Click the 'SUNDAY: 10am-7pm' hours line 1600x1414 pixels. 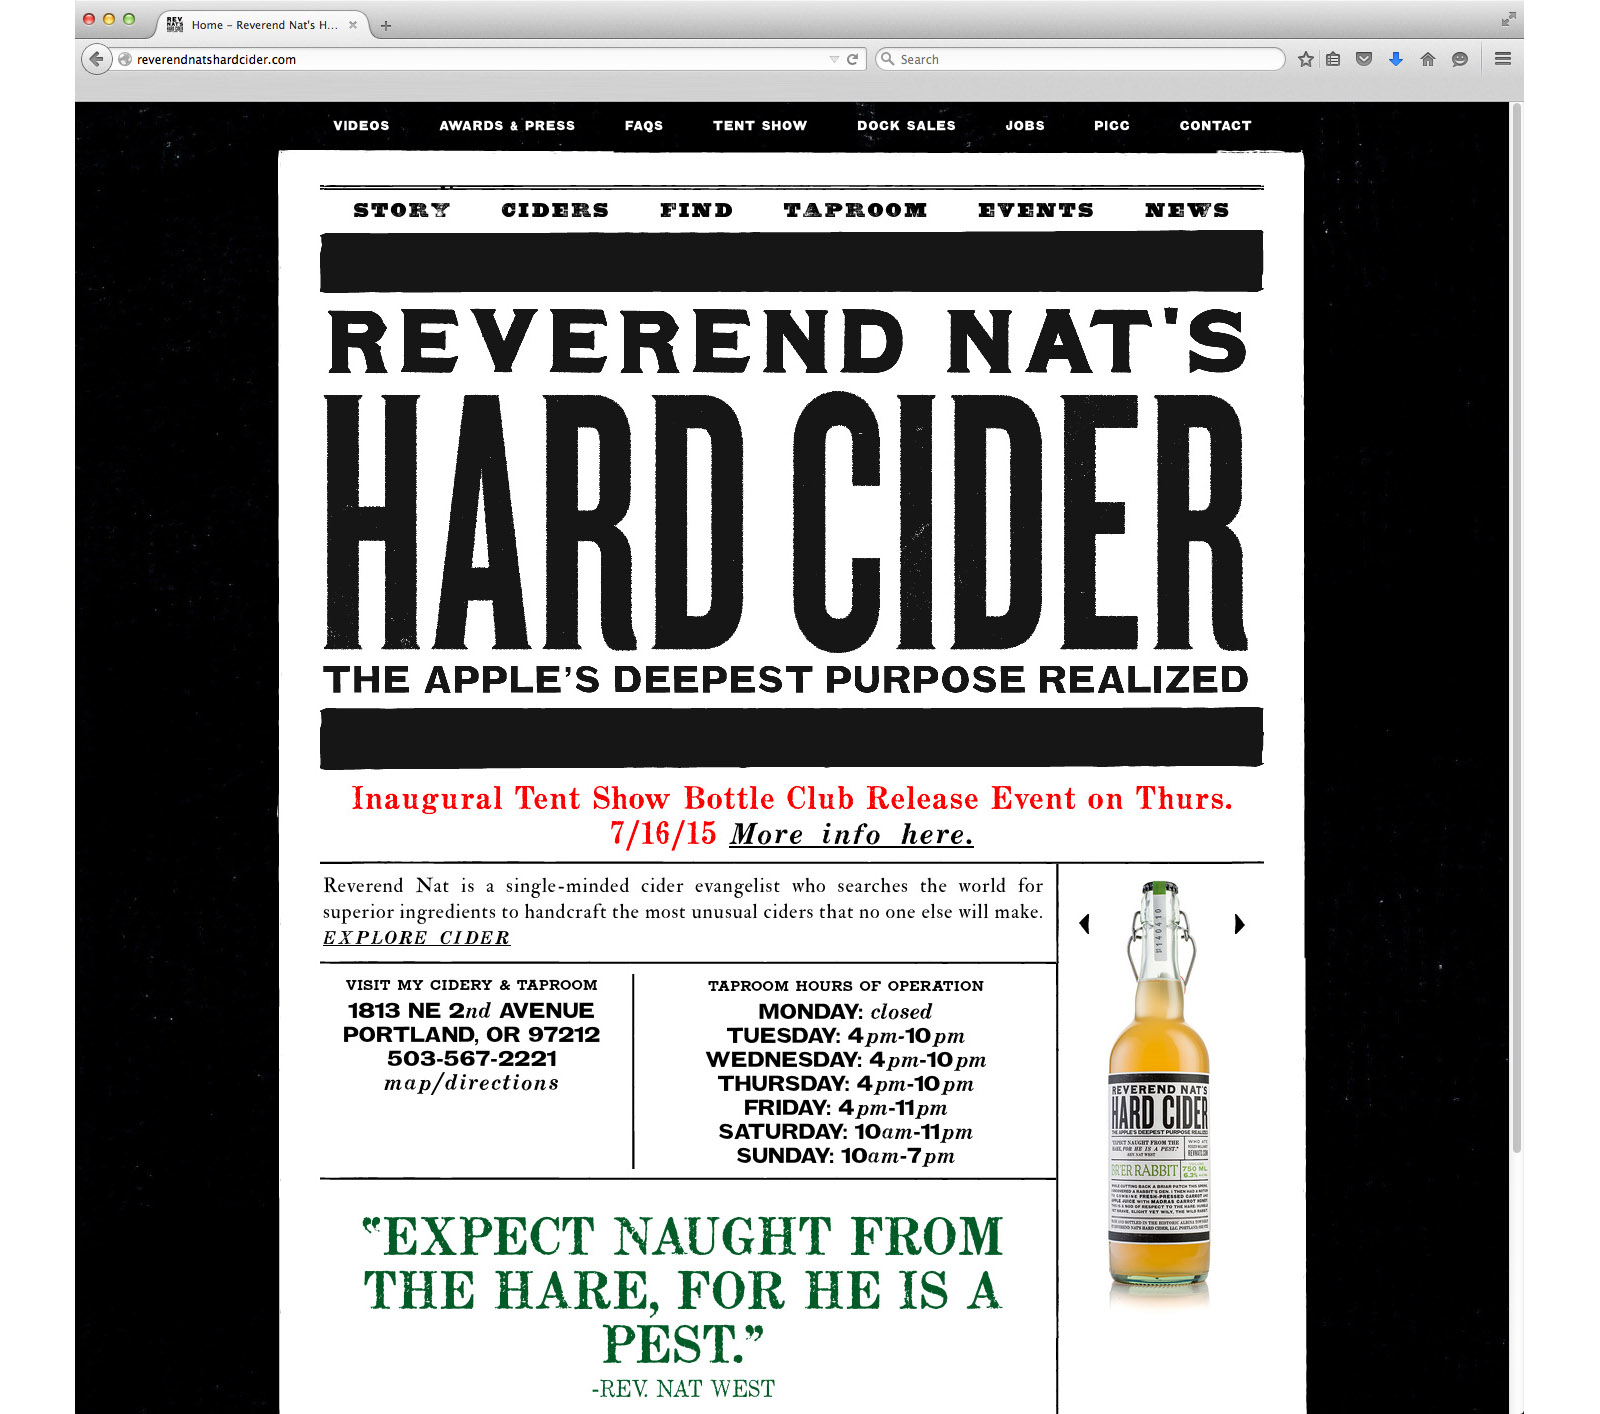pos(845,1155)
